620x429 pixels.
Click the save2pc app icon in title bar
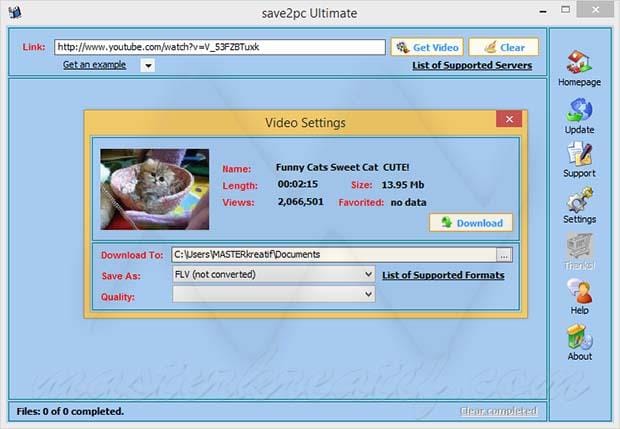coord(15,12)
